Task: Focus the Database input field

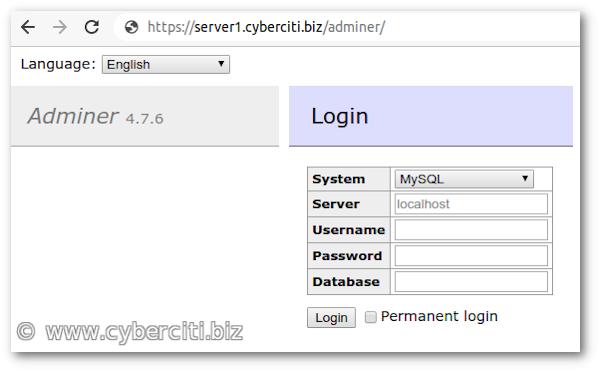Action: 471,282
